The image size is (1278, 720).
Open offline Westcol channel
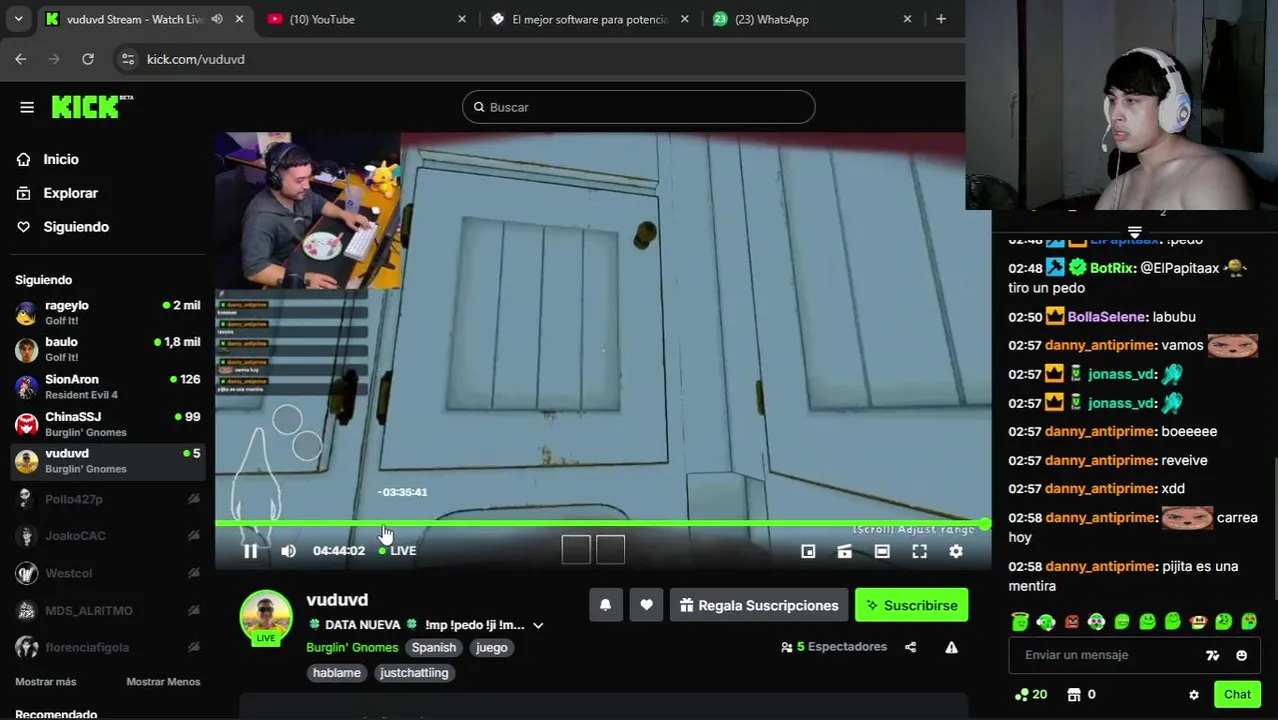tap(107, 573)
